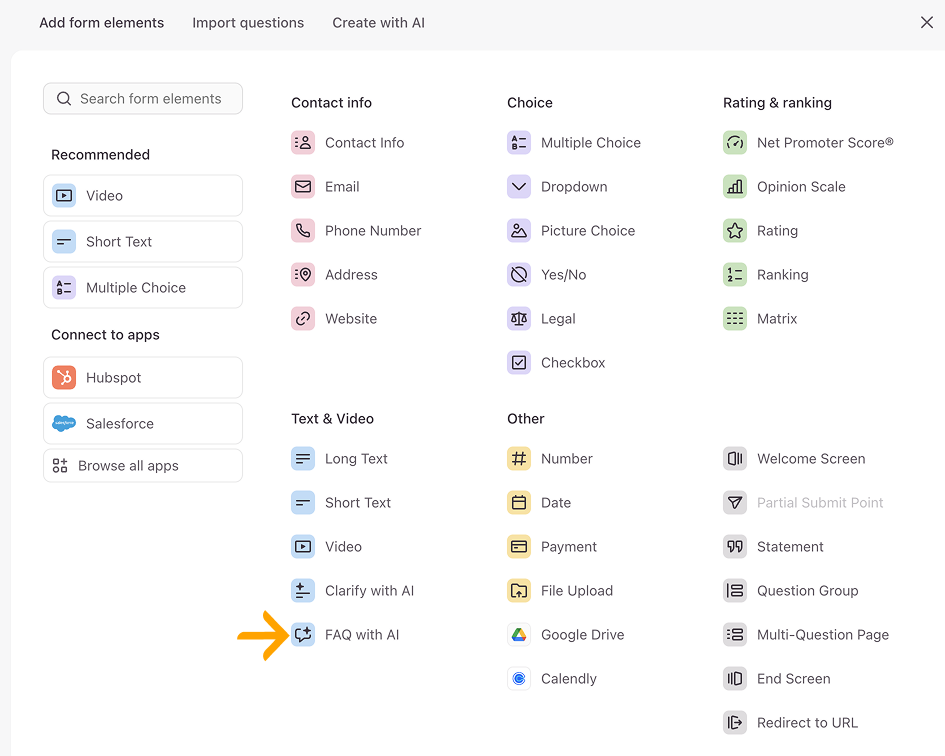This screenshot has height=756, width=945.
Task: Select the recommended Short Text button
Action: point(143,241)
